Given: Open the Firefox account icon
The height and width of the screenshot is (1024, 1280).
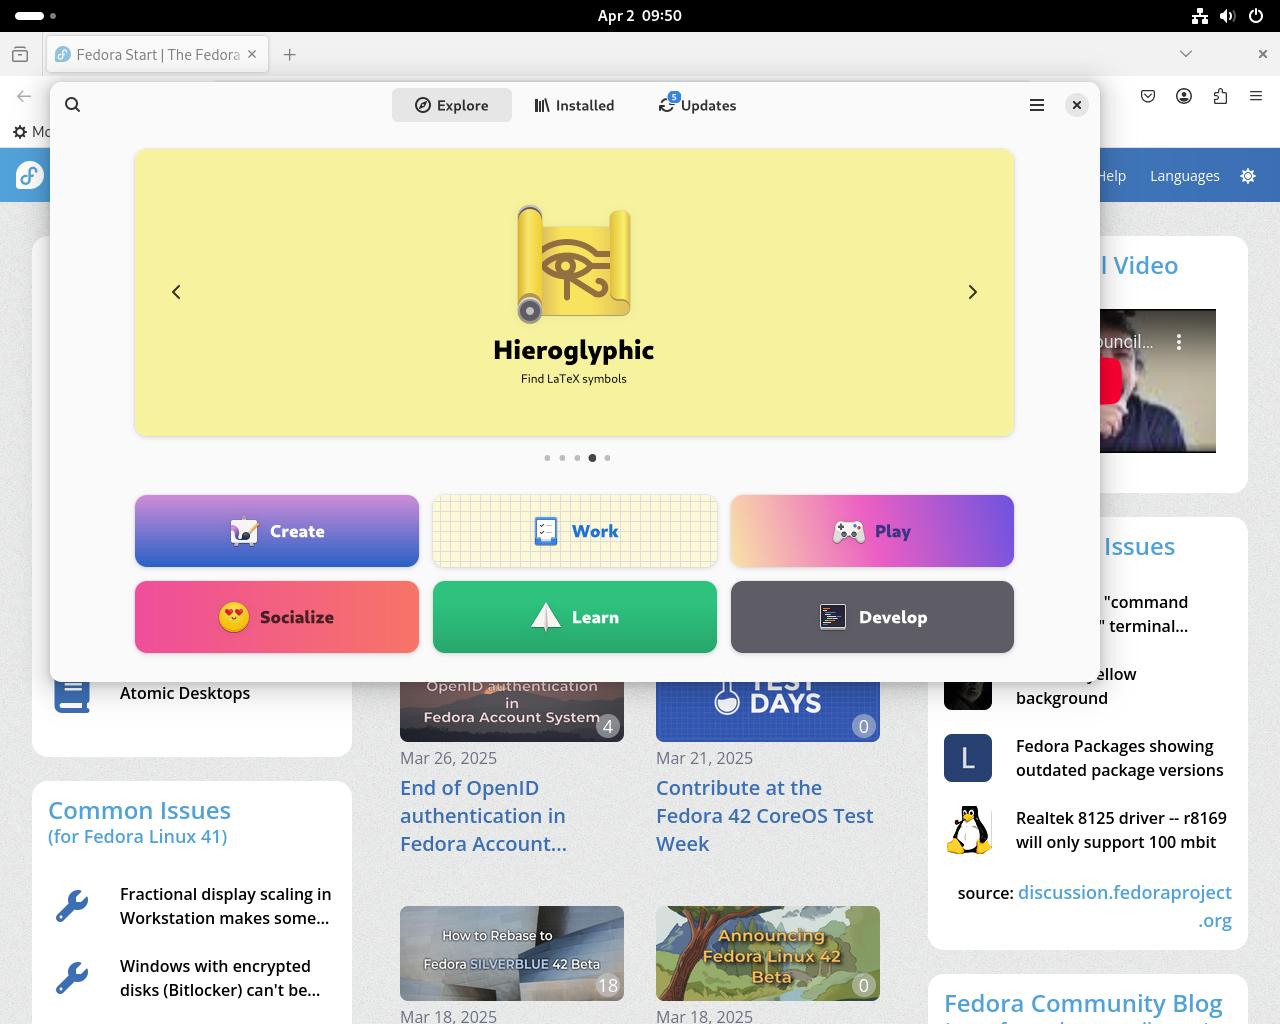Looking at the screenshot, I should click(x=1184, y=96).
